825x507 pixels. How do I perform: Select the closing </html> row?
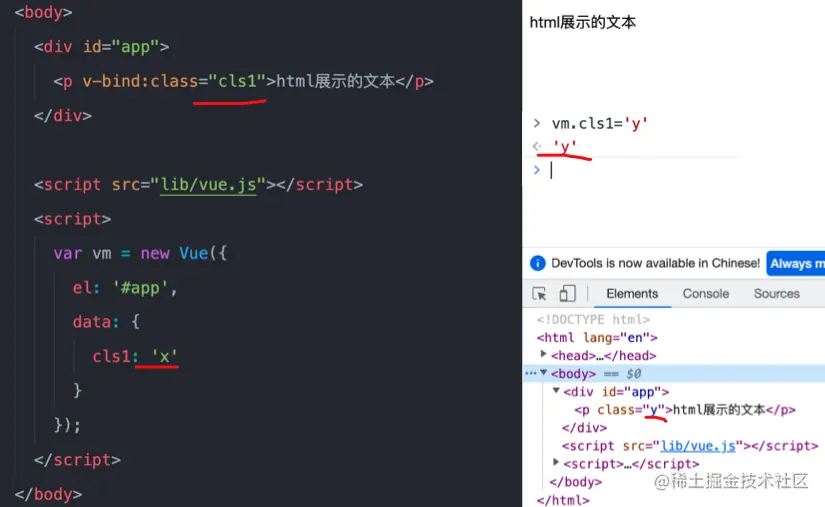click(563, 500)
